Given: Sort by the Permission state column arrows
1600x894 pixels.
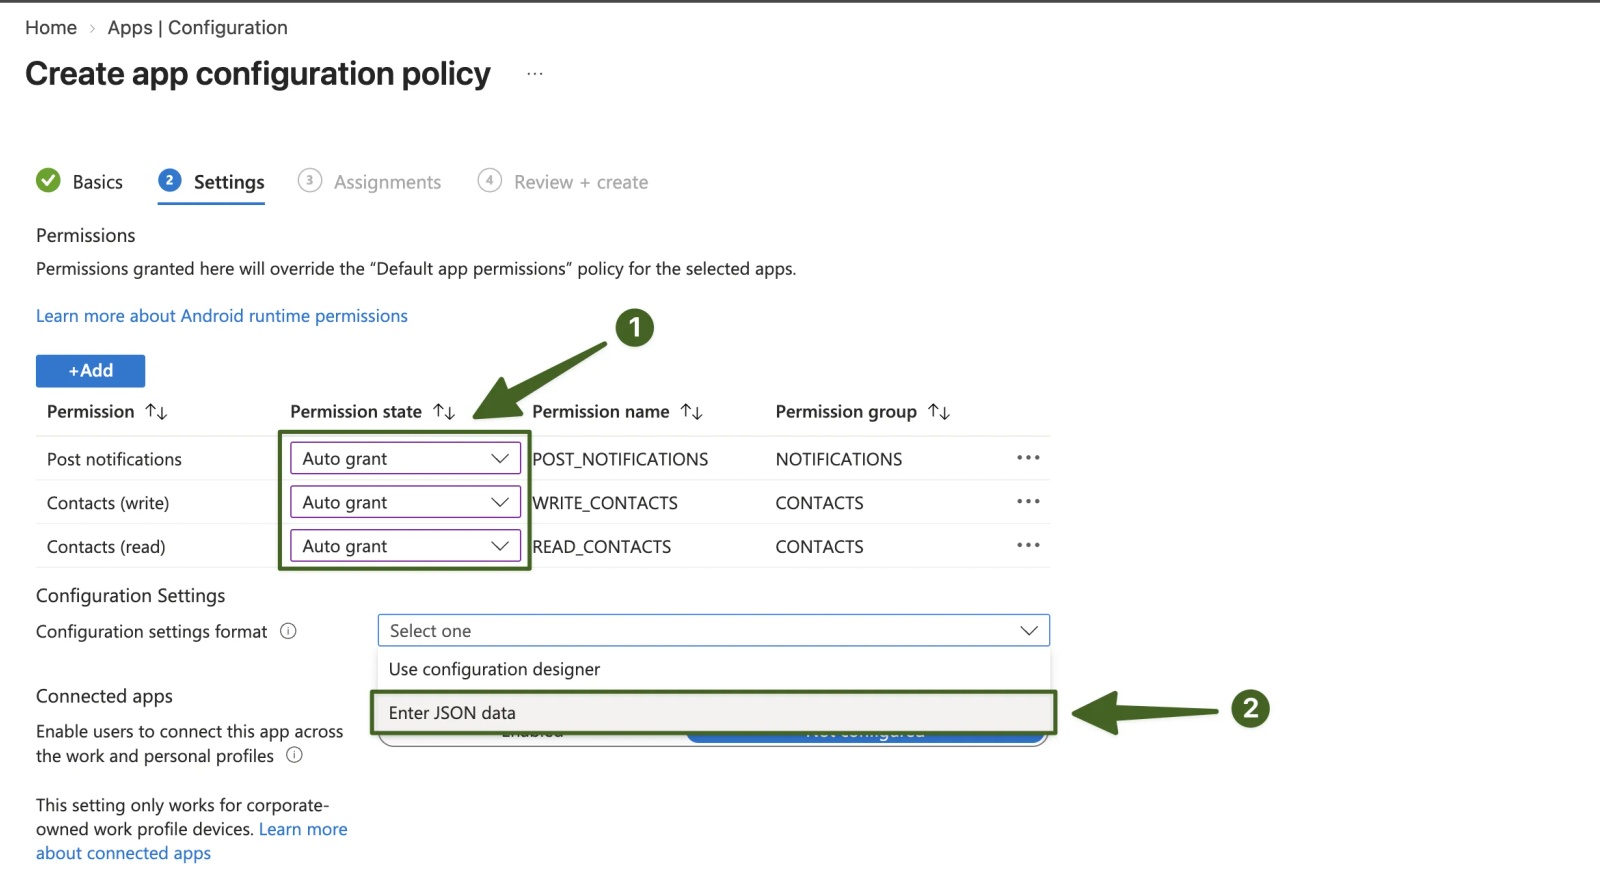Looking at the screenshot, I should [x=444, y=412].
